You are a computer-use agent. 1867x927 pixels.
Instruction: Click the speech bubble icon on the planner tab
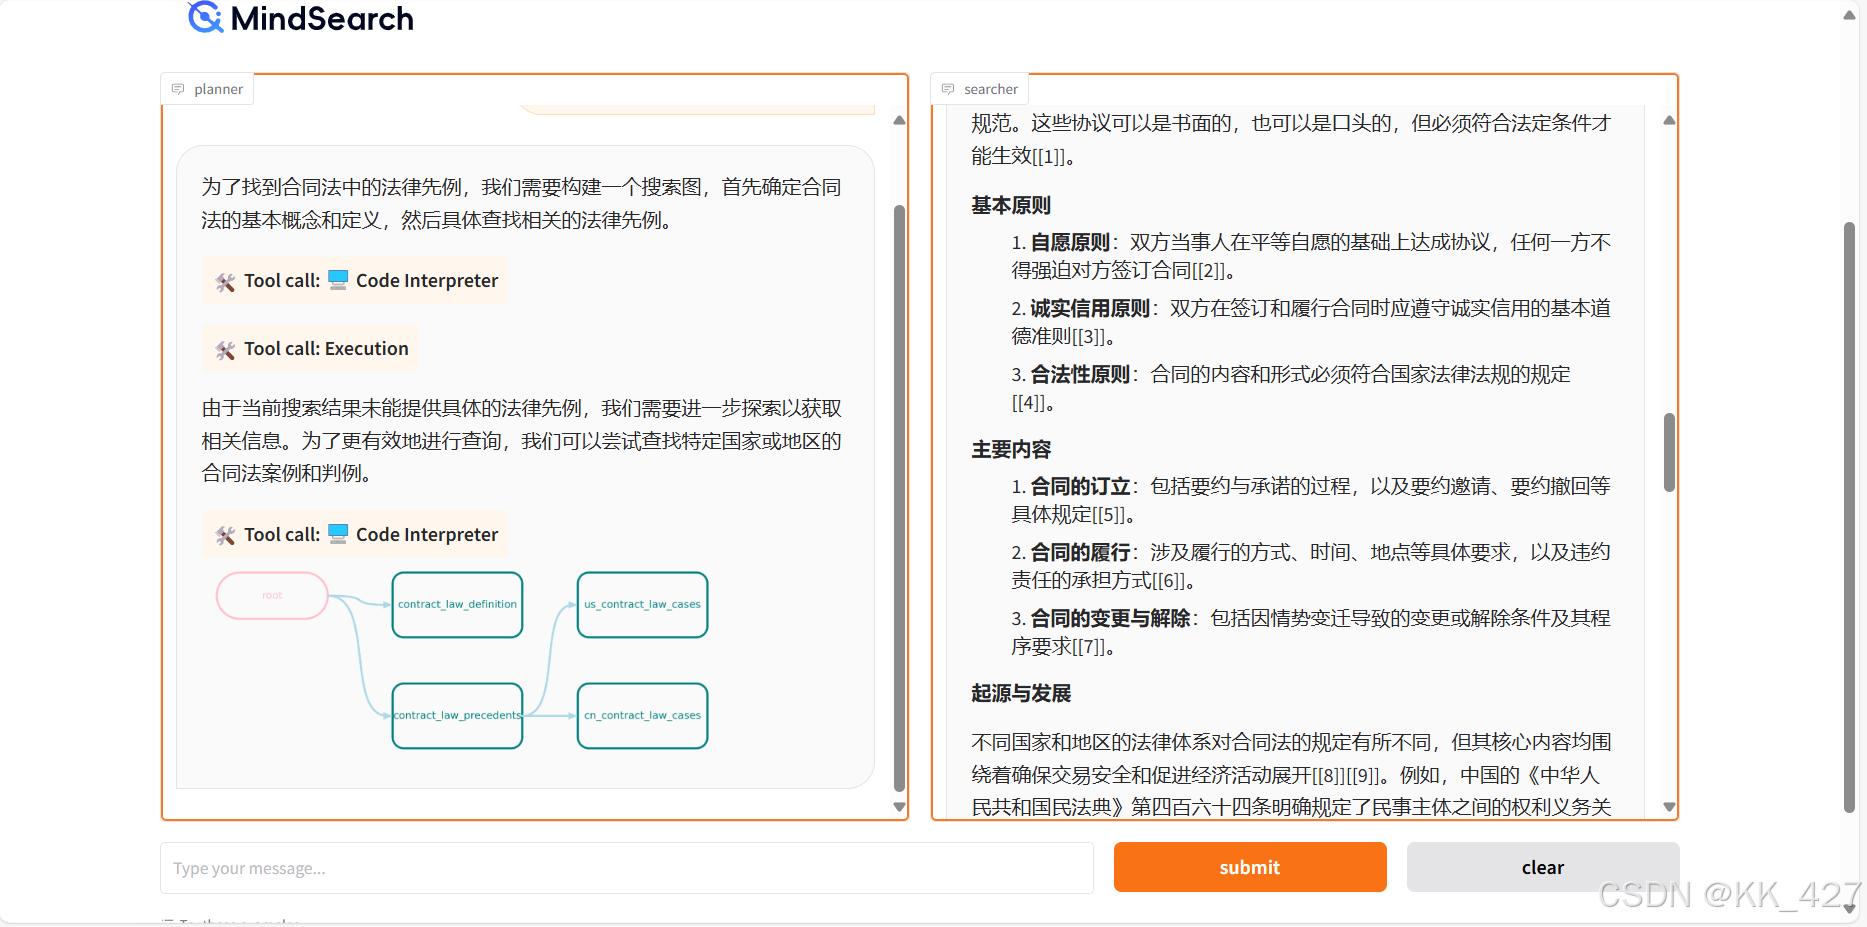tap(179, 88)
